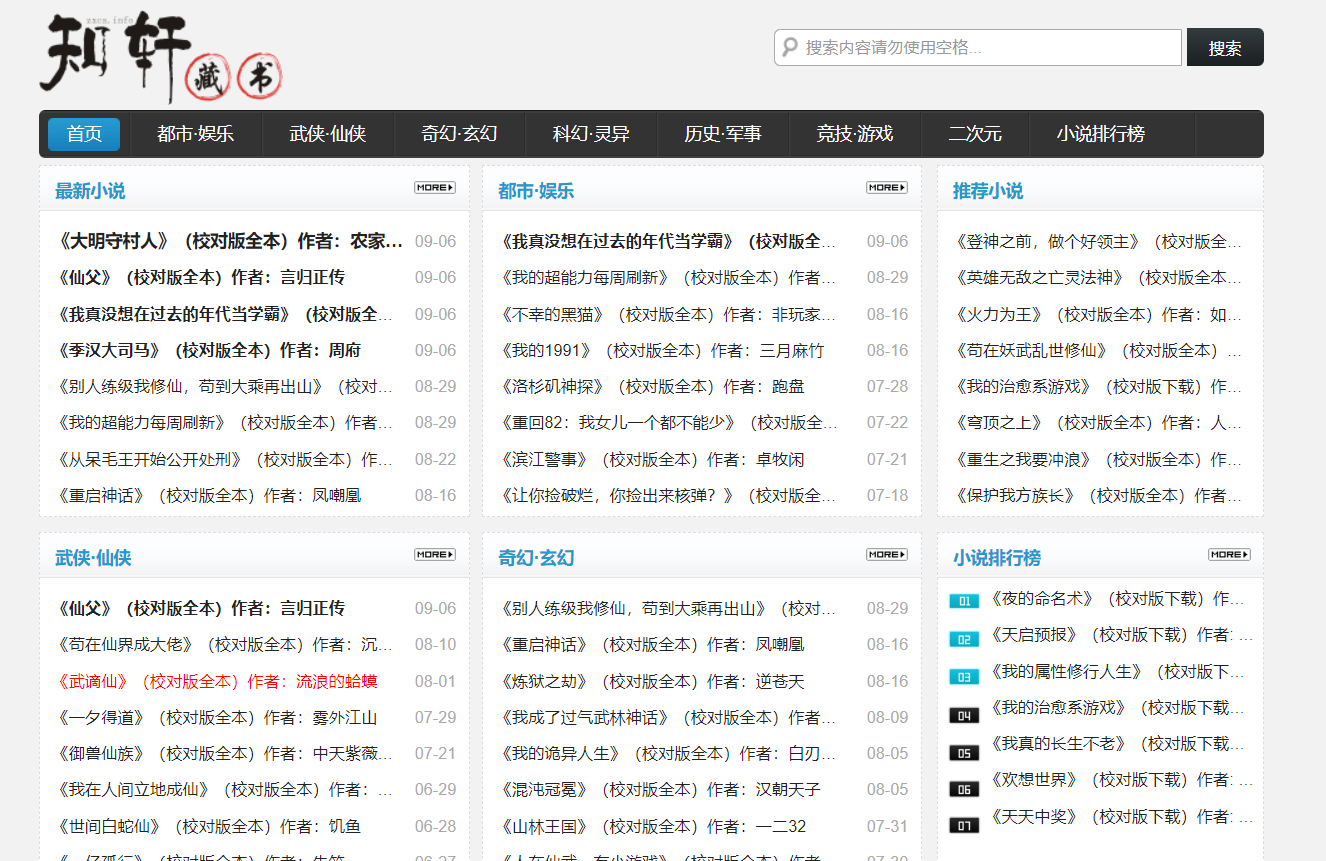Open 《重生之我要冲浪》 link
Image resolution: width=1326 pixels, height=861 pixels.
[x=1098, y=459]
